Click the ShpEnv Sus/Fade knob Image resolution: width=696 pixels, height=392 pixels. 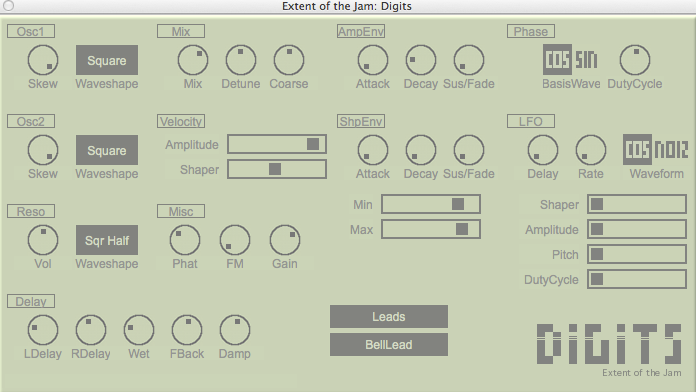tap(469, 150)
